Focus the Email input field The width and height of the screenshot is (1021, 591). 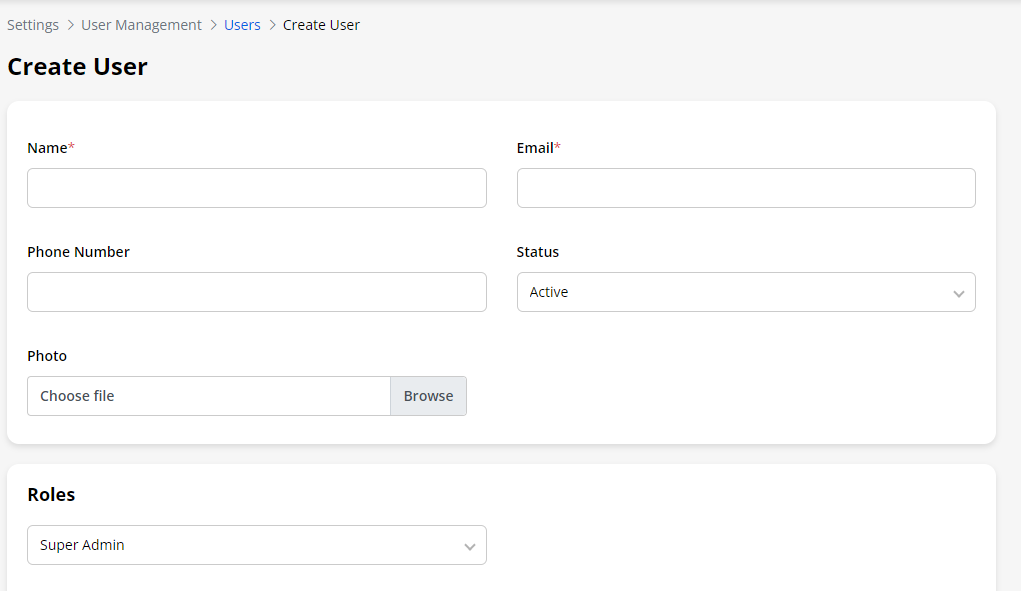pyautogui.click(x=745, y=188)
